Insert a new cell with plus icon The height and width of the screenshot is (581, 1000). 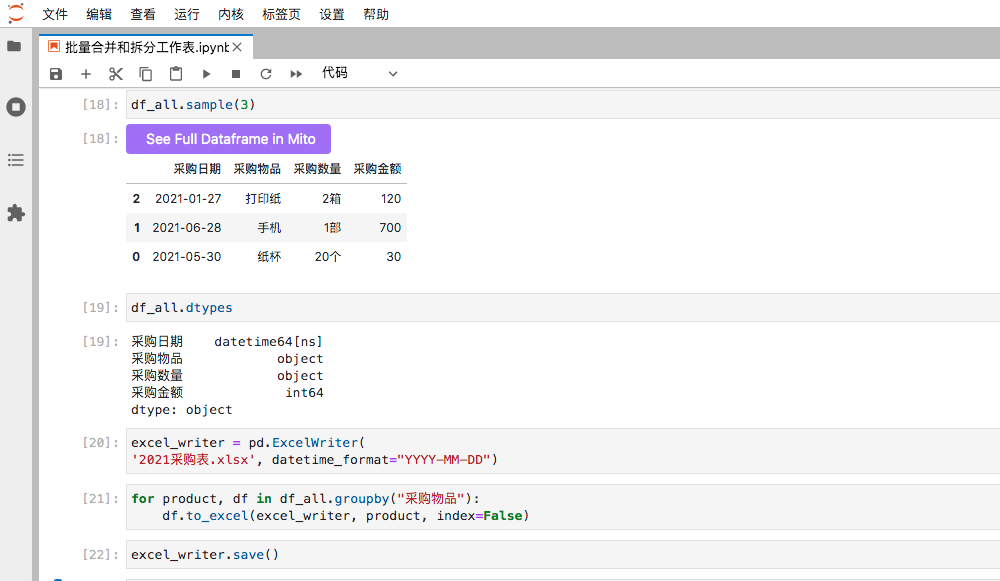(86, 74)
